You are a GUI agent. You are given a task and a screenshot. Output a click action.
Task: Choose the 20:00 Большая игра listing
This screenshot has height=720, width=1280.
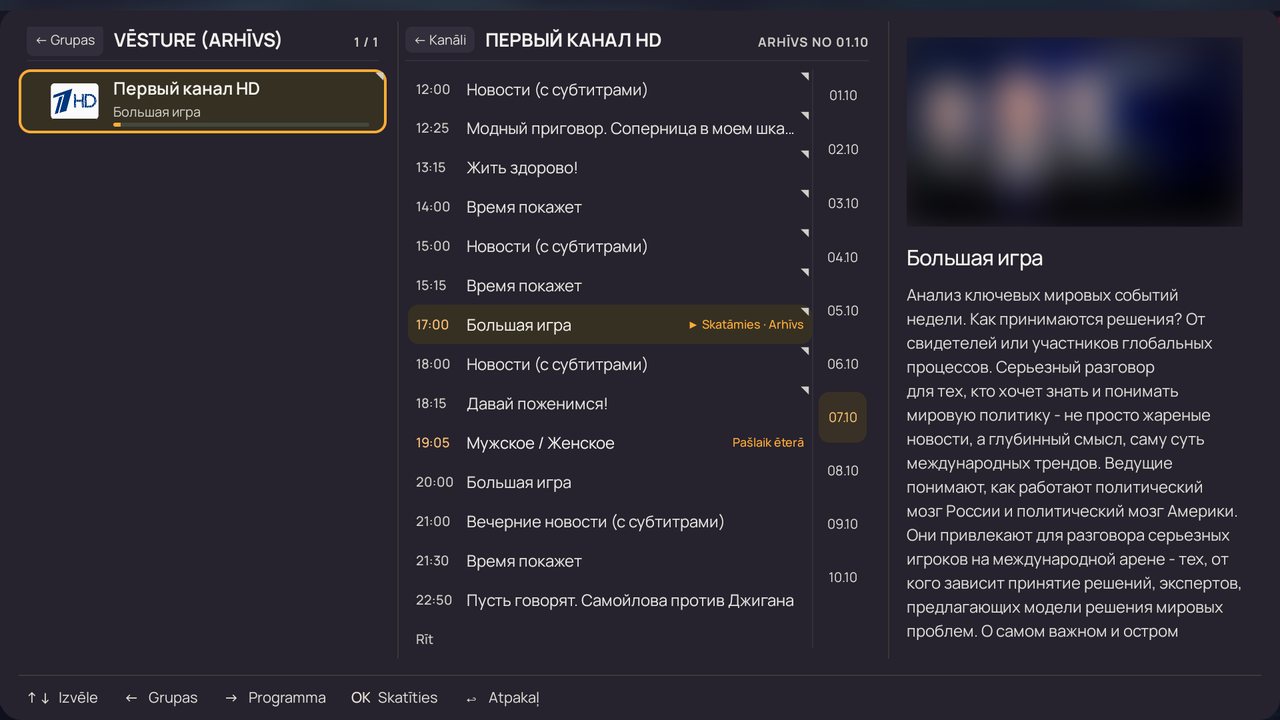click(x=610, y=482)
